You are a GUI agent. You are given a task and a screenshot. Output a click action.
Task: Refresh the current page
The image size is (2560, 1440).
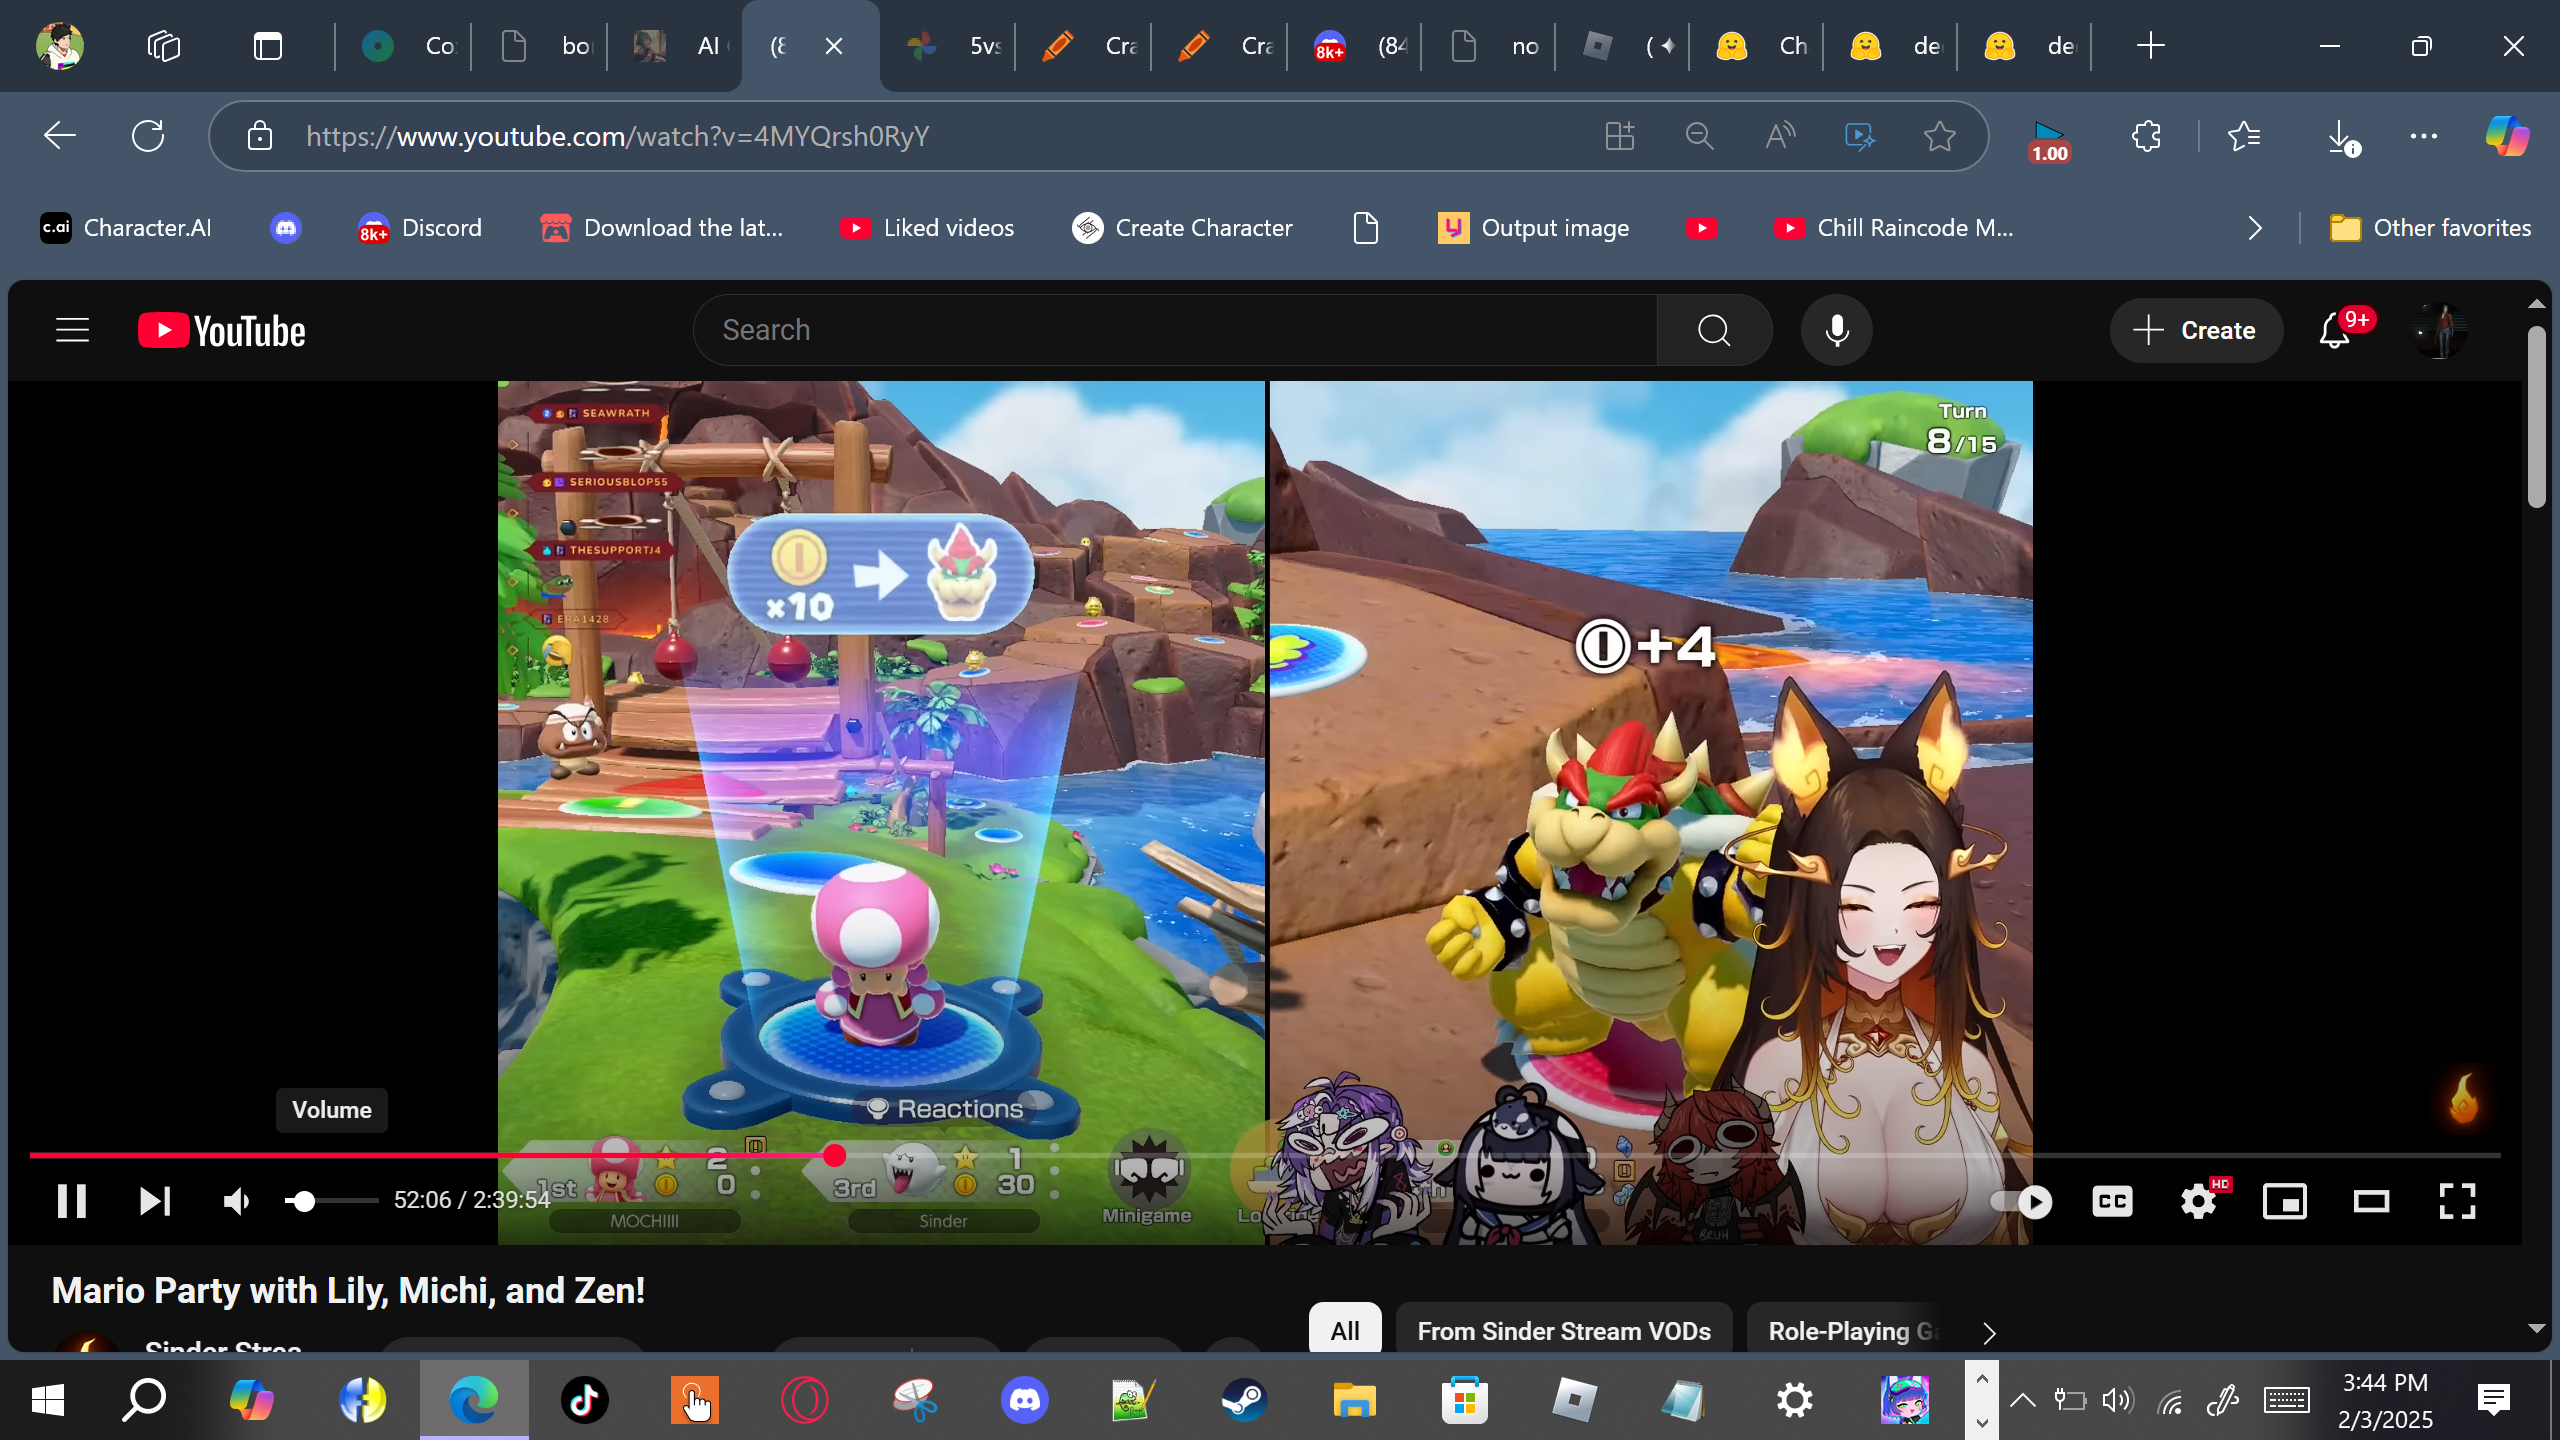[x=148, y=136]
